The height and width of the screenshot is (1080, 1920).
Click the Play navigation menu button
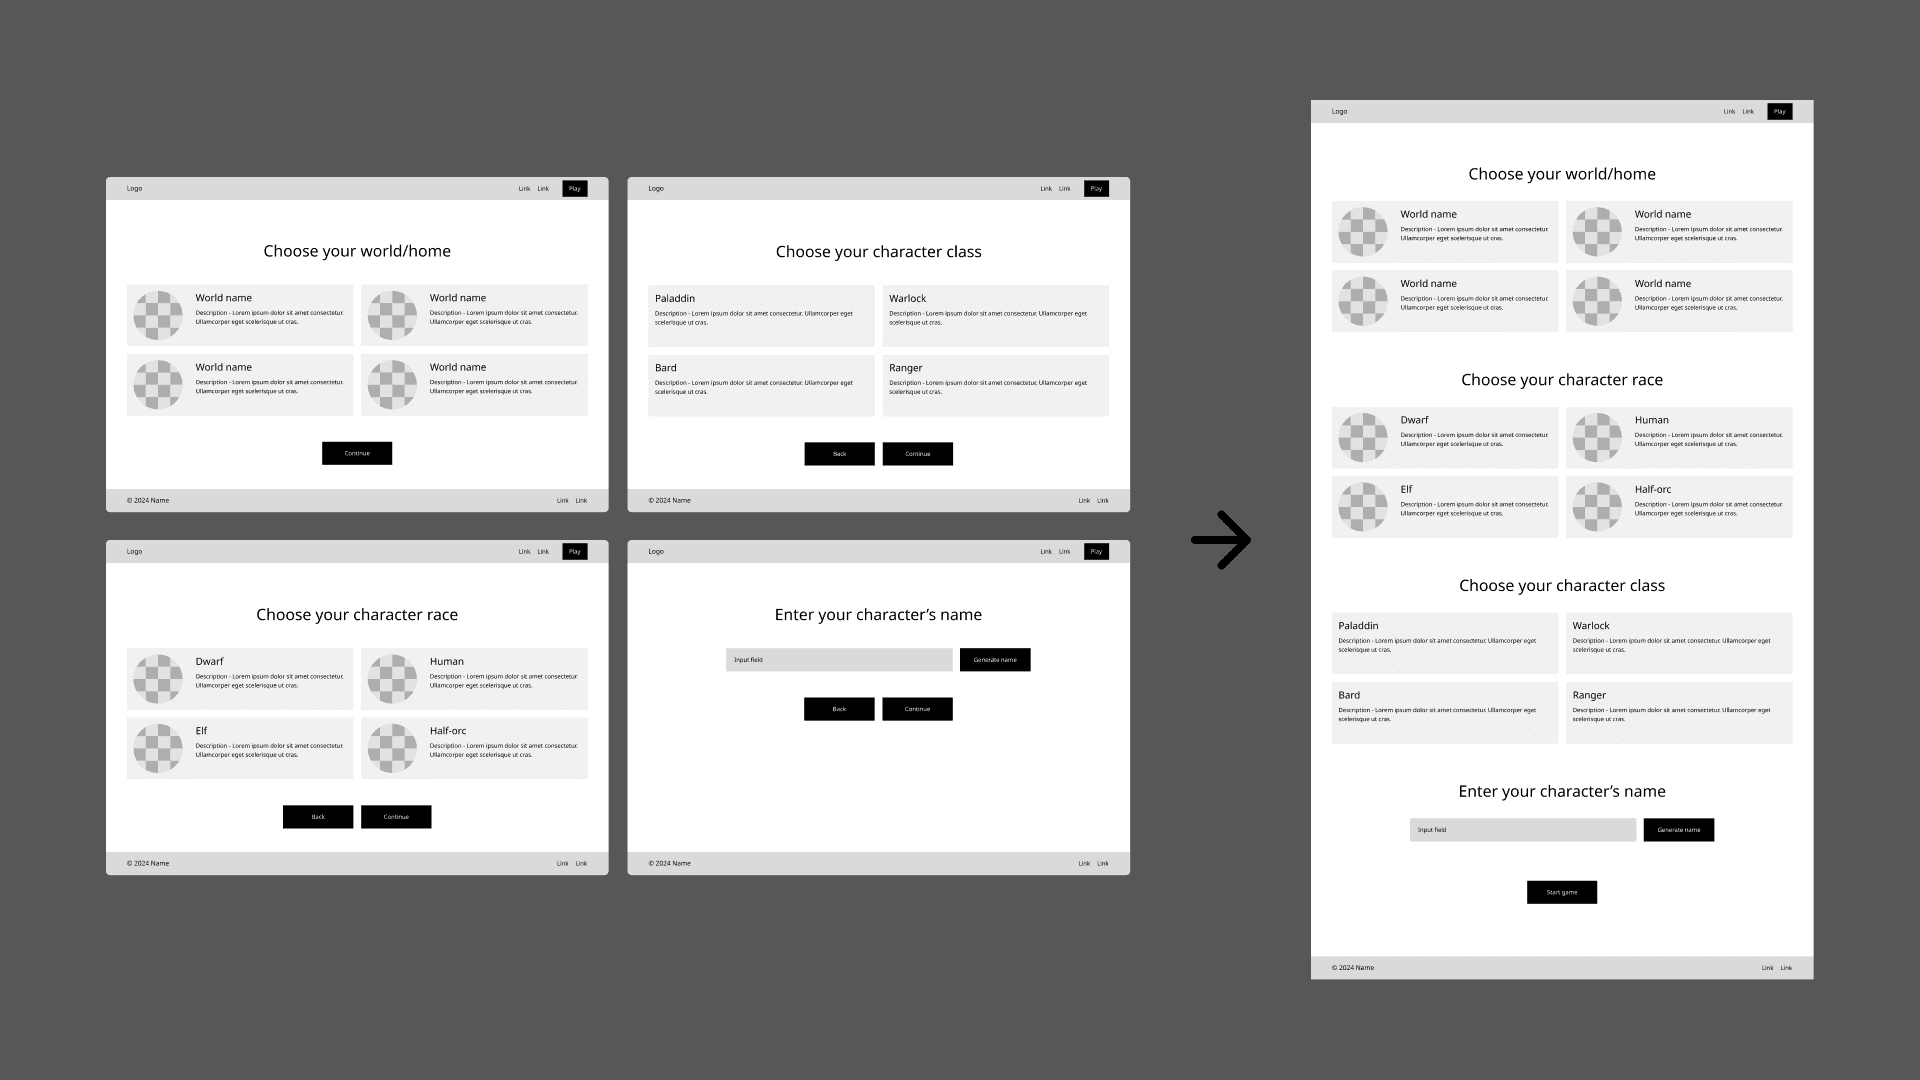(x=1779, y=111)
